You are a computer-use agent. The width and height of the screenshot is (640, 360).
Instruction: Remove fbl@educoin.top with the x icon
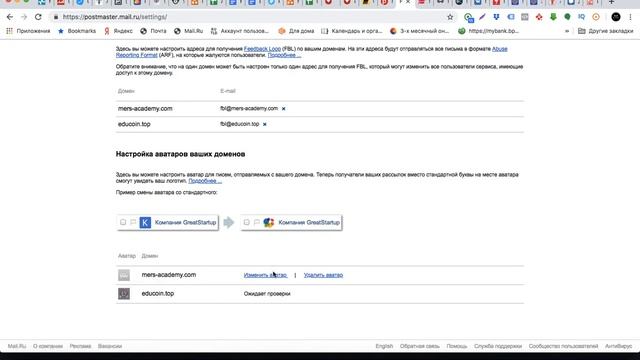pyautogui.click(x=264, y=124)
